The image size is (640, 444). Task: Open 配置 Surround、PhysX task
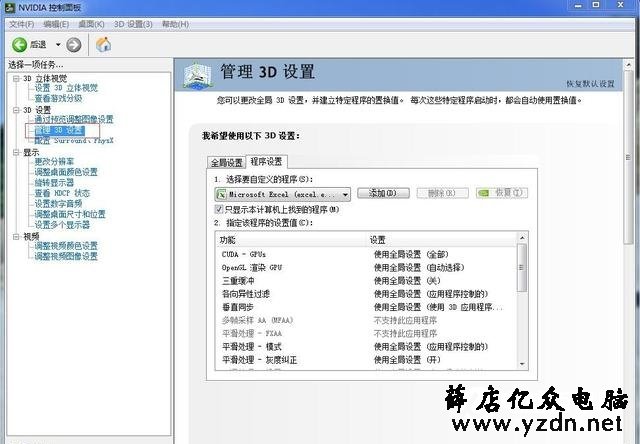(74, 141)
